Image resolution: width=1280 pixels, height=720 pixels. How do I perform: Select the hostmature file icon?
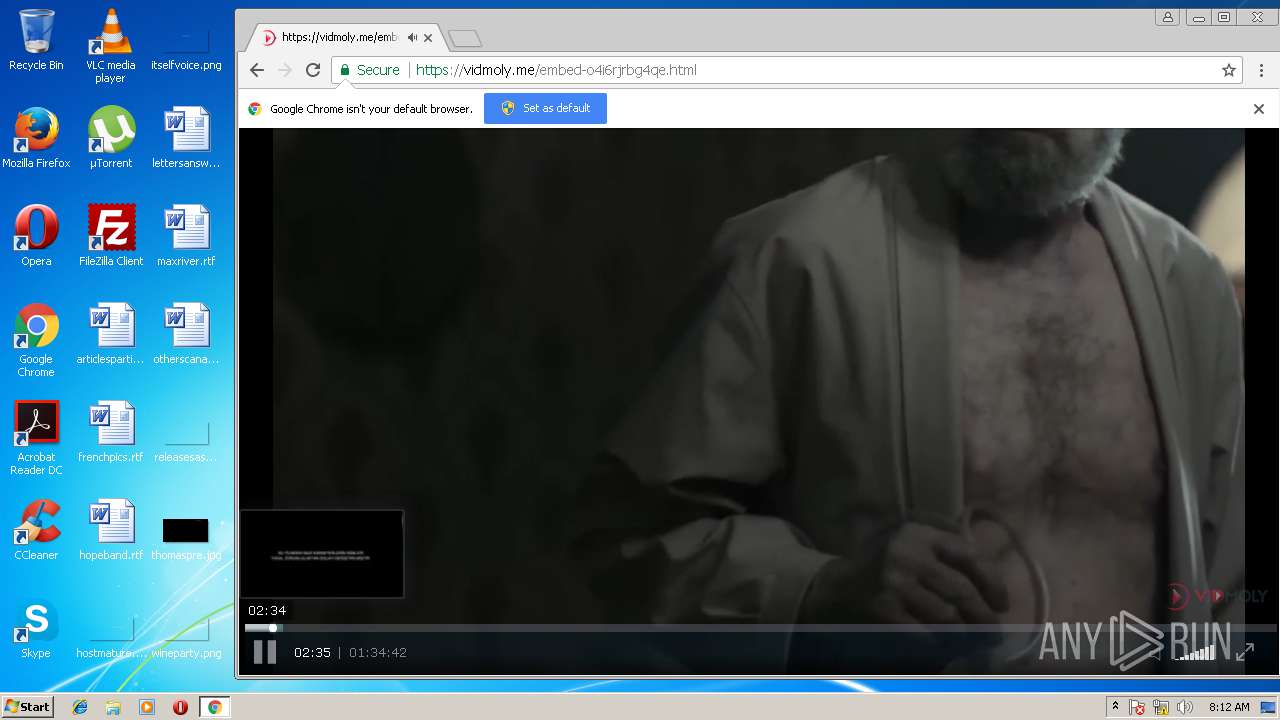coord(110,638)
